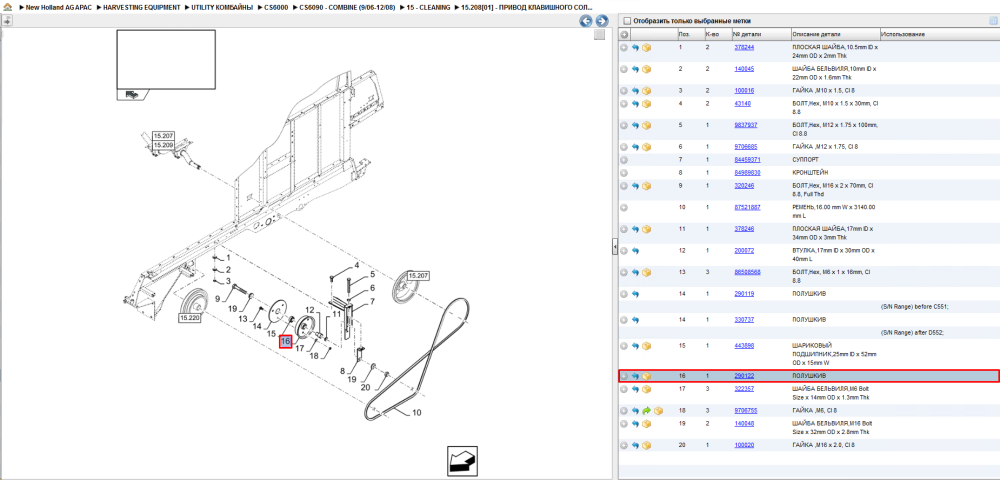Click the blue arrow icon for part 290119
The image size is (1000, 480).
click(x=635, y=294)
